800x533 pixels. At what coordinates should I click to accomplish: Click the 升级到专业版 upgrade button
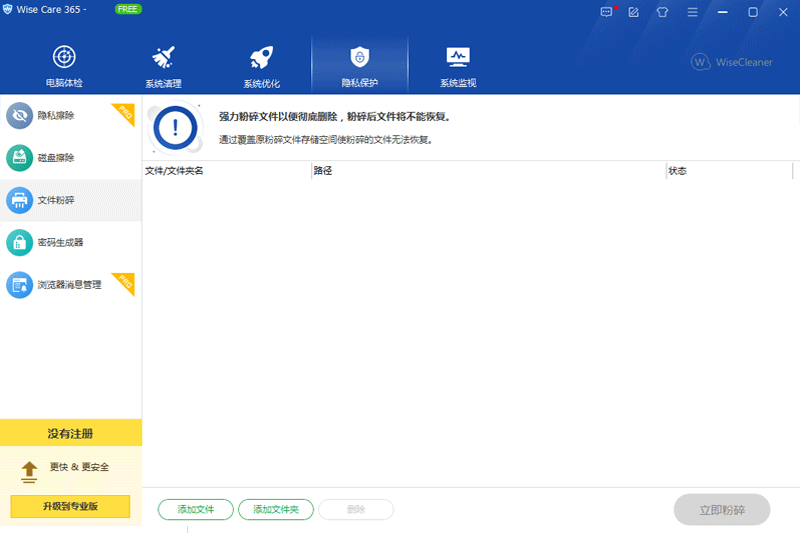click(x=71, y=506)
